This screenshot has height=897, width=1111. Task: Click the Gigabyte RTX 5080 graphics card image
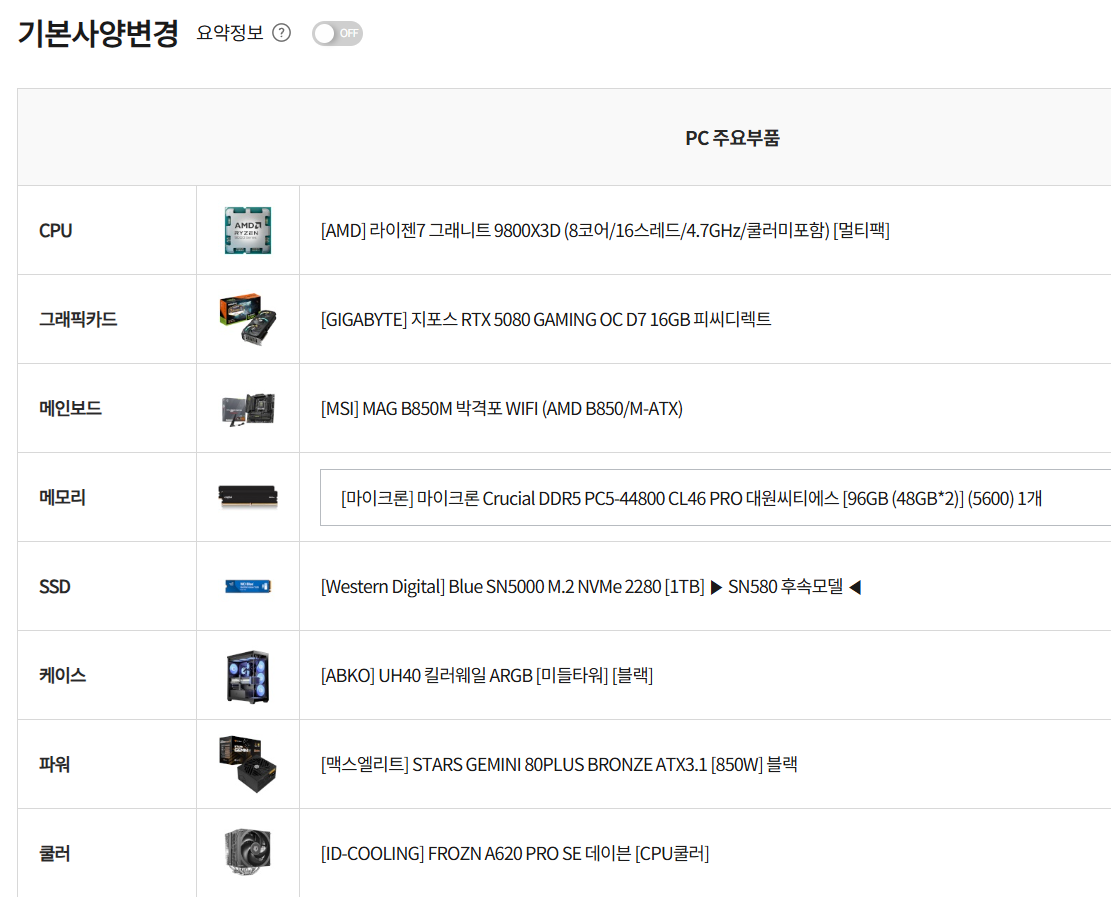(247, 319)
